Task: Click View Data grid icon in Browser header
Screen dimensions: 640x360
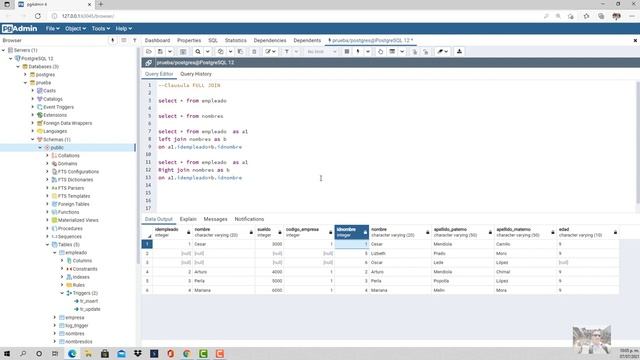Action: (x=124, y=40)
